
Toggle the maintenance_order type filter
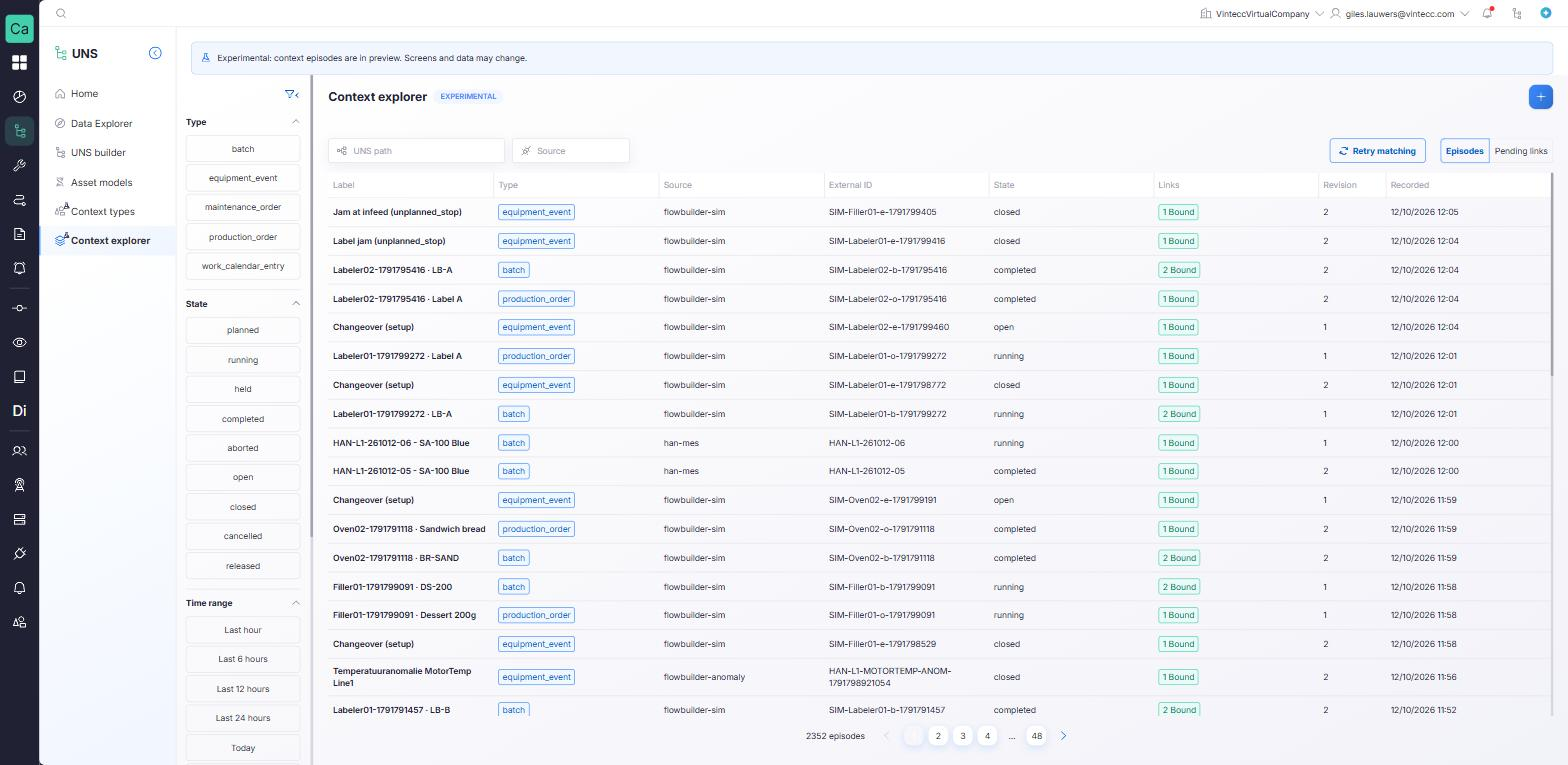[243, 207]
